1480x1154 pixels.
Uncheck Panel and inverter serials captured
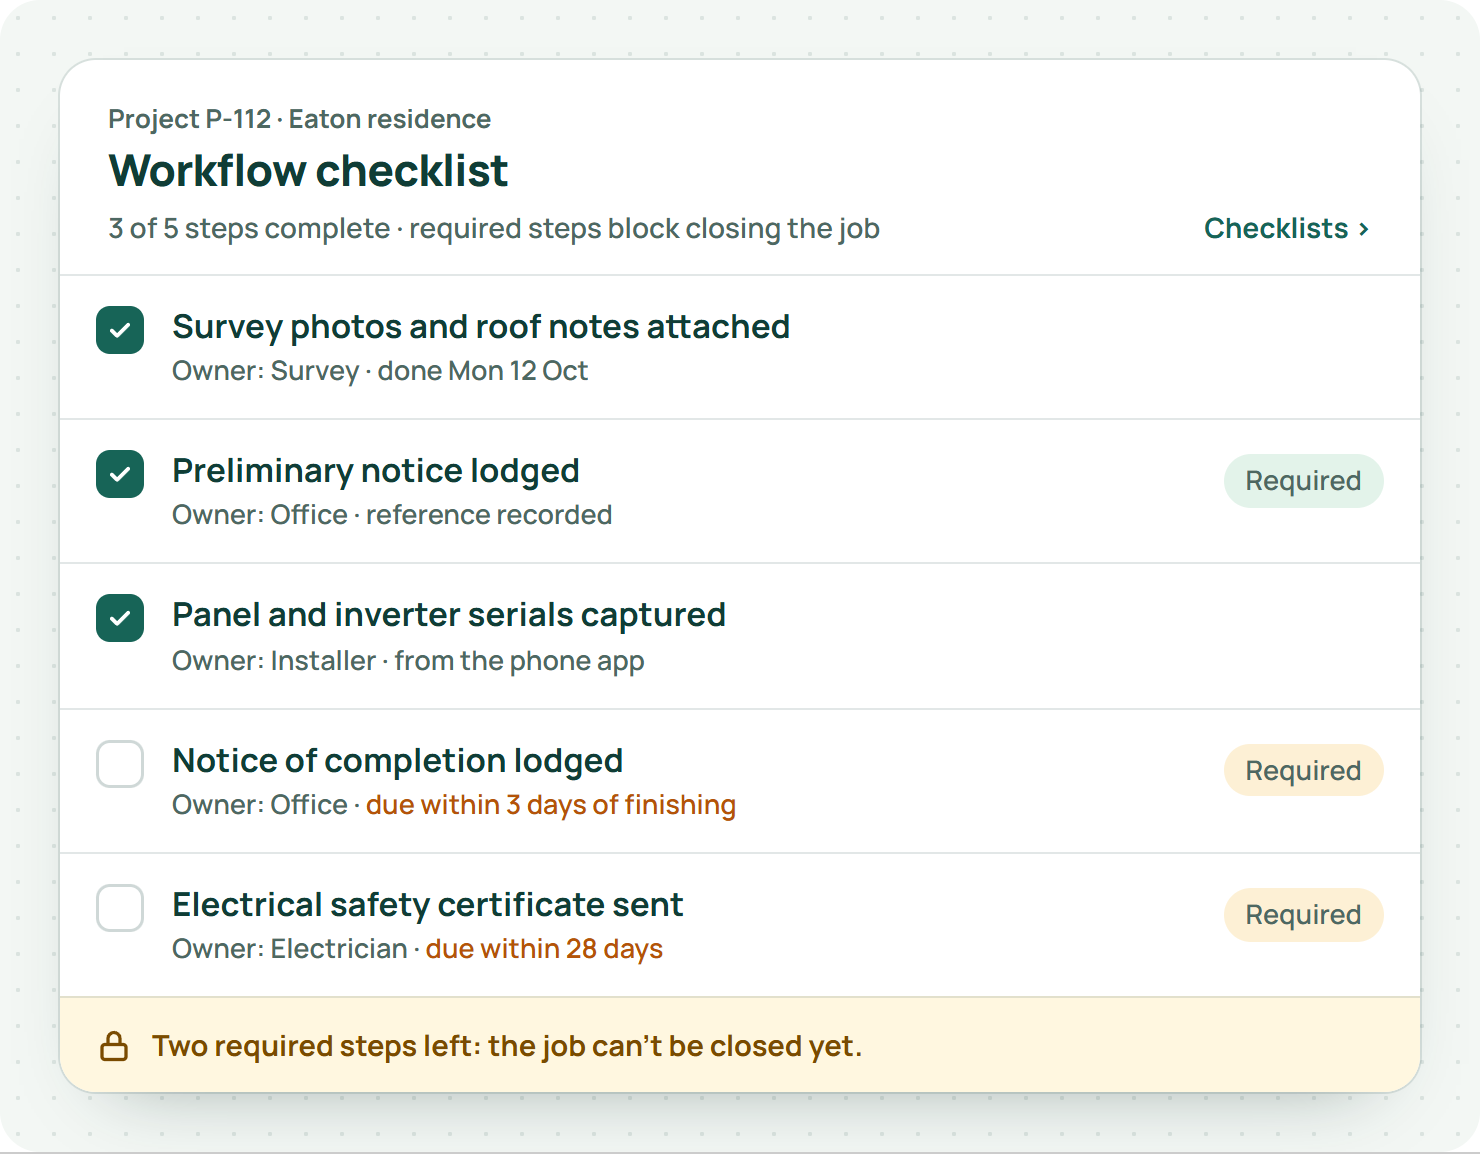(x=120, y=618)
